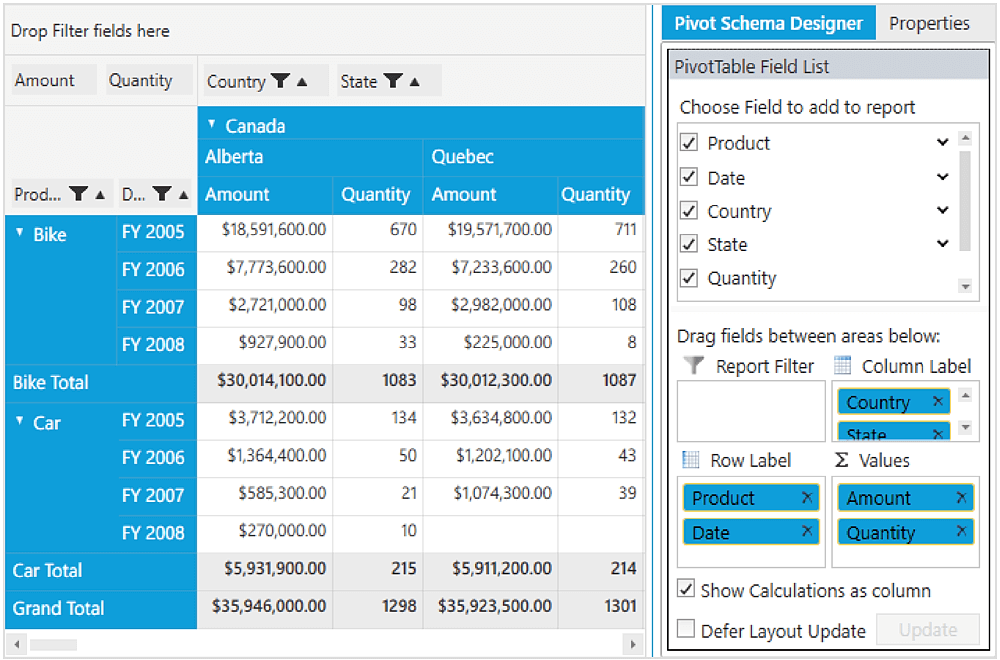This screenshot has width=1000, height=660.
Task: Click the filter icon on State header
Action: point(393,81)
